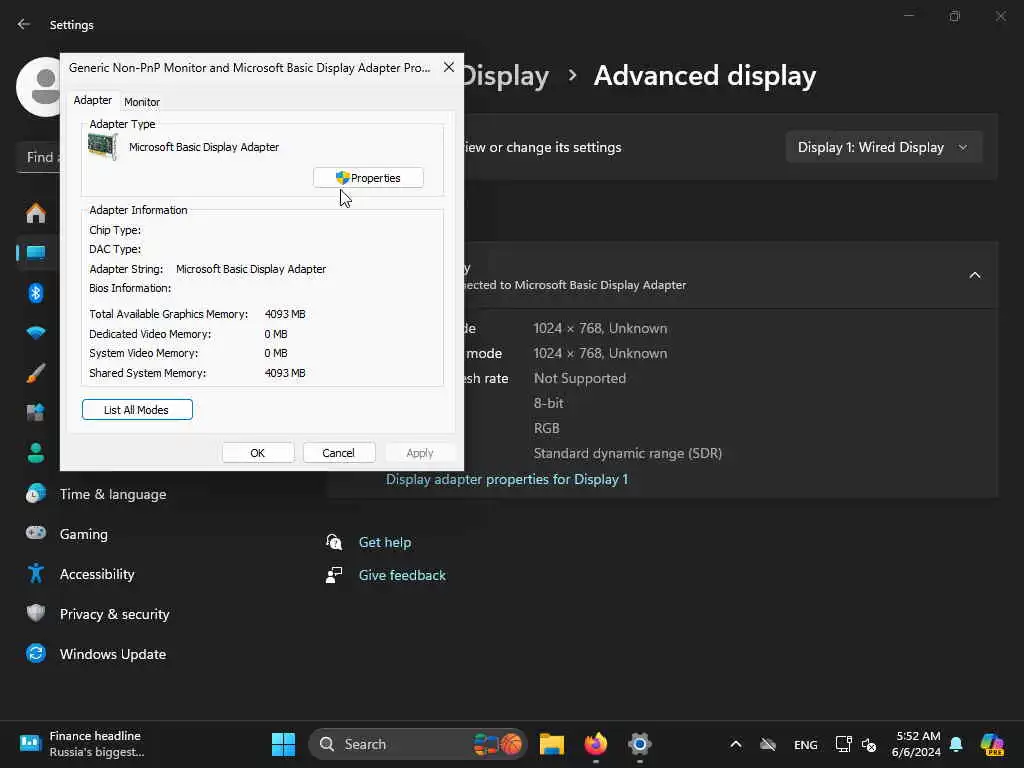Click the Gaming controller icon
Screen dimensions: 1024x768
(36, 533)
